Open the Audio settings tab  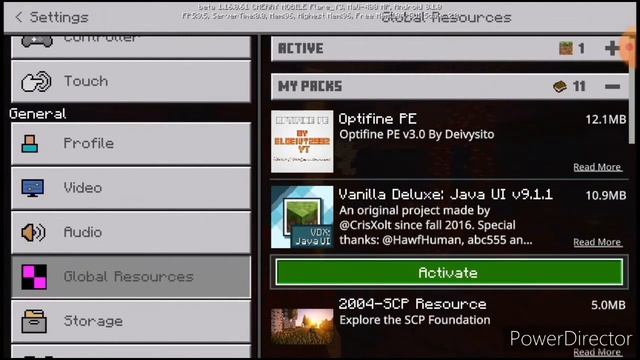click(131, 233)
